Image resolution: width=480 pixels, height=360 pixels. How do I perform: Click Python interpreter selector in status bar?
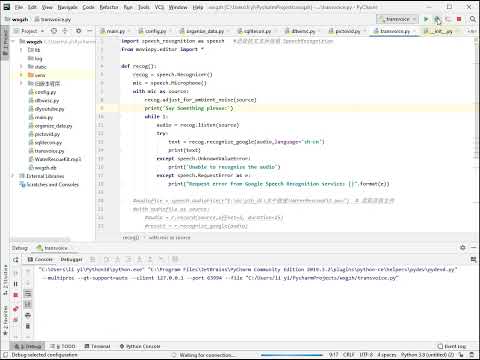tap(427, 355)
